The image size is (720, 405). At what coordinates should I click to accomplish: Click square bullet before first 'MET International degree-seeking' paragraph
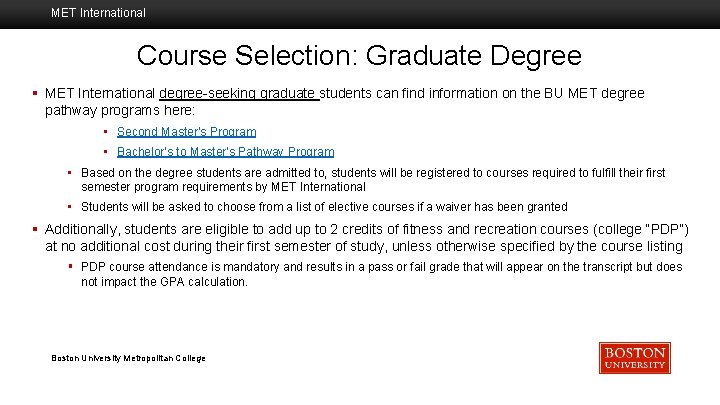pos(36,93)
